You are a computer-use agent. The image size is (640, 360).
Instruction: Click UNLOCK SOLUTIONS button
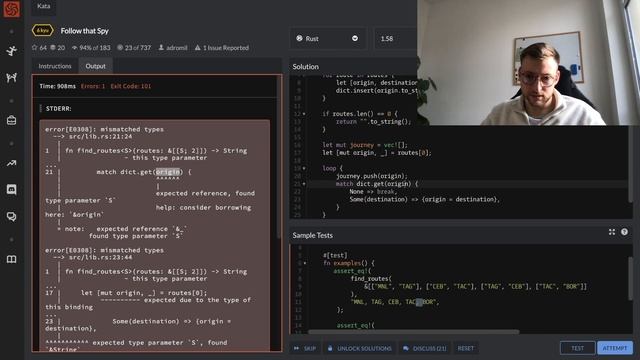(x=360, y=348)
